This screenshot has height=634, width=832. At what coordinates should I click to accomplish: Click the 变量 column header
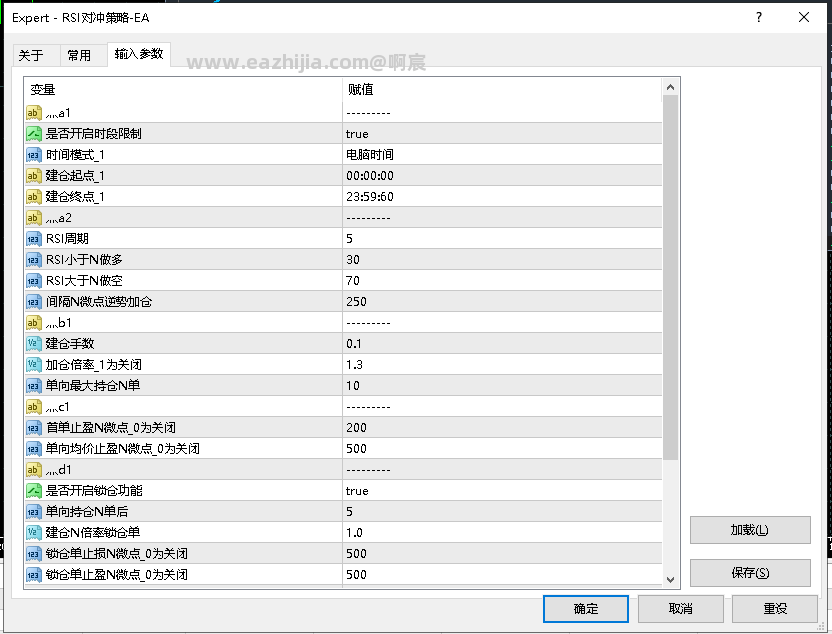click(x=183, y=90)
